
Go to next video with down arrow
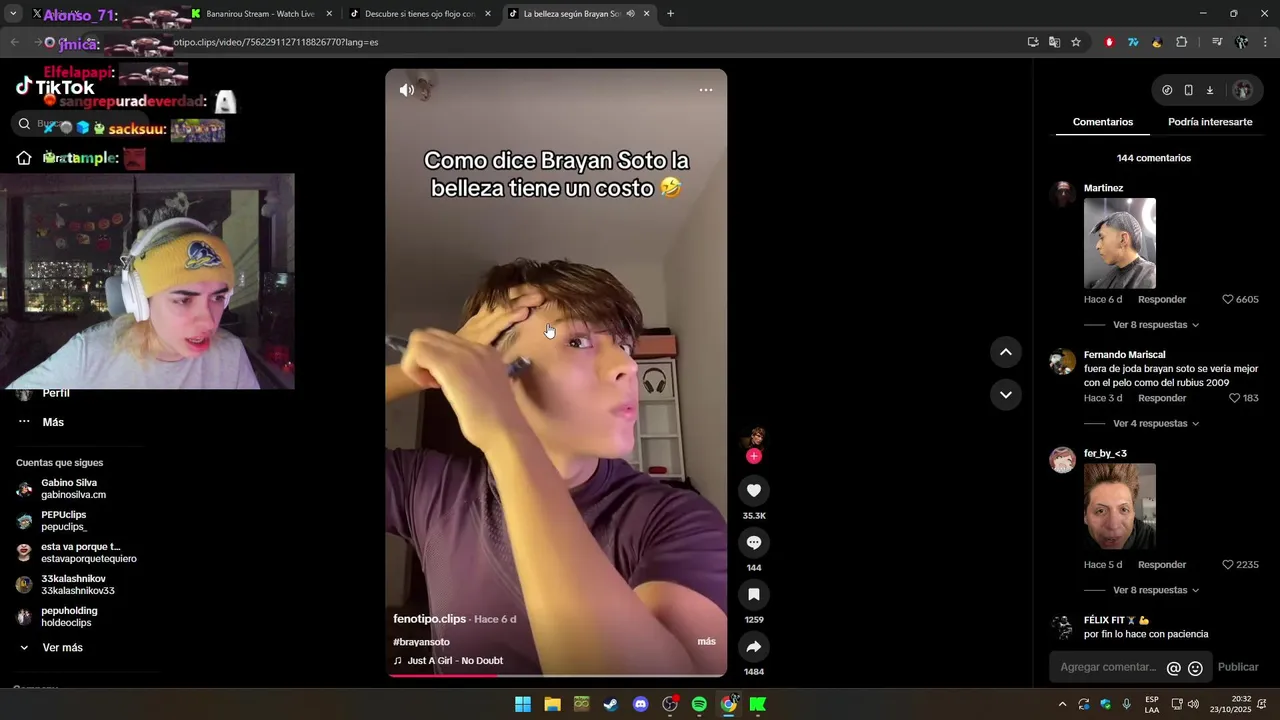coord(1006,395)
